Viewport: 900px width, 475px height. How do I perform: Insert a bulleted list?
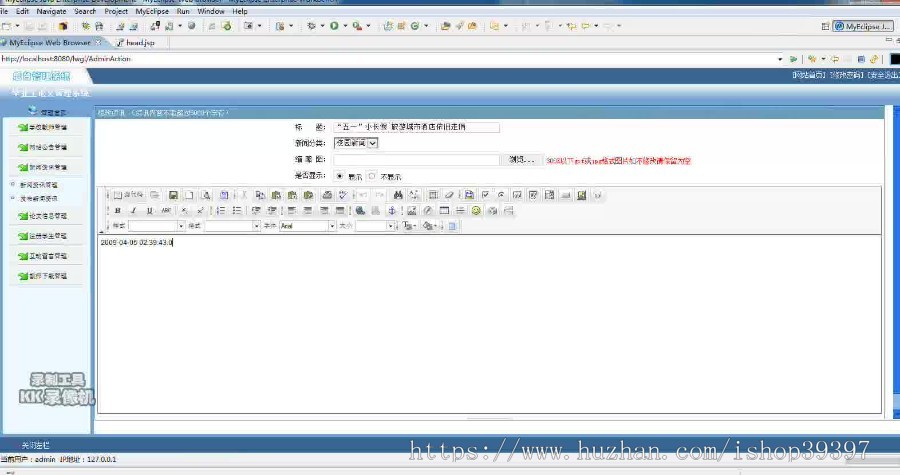point(237,211)
